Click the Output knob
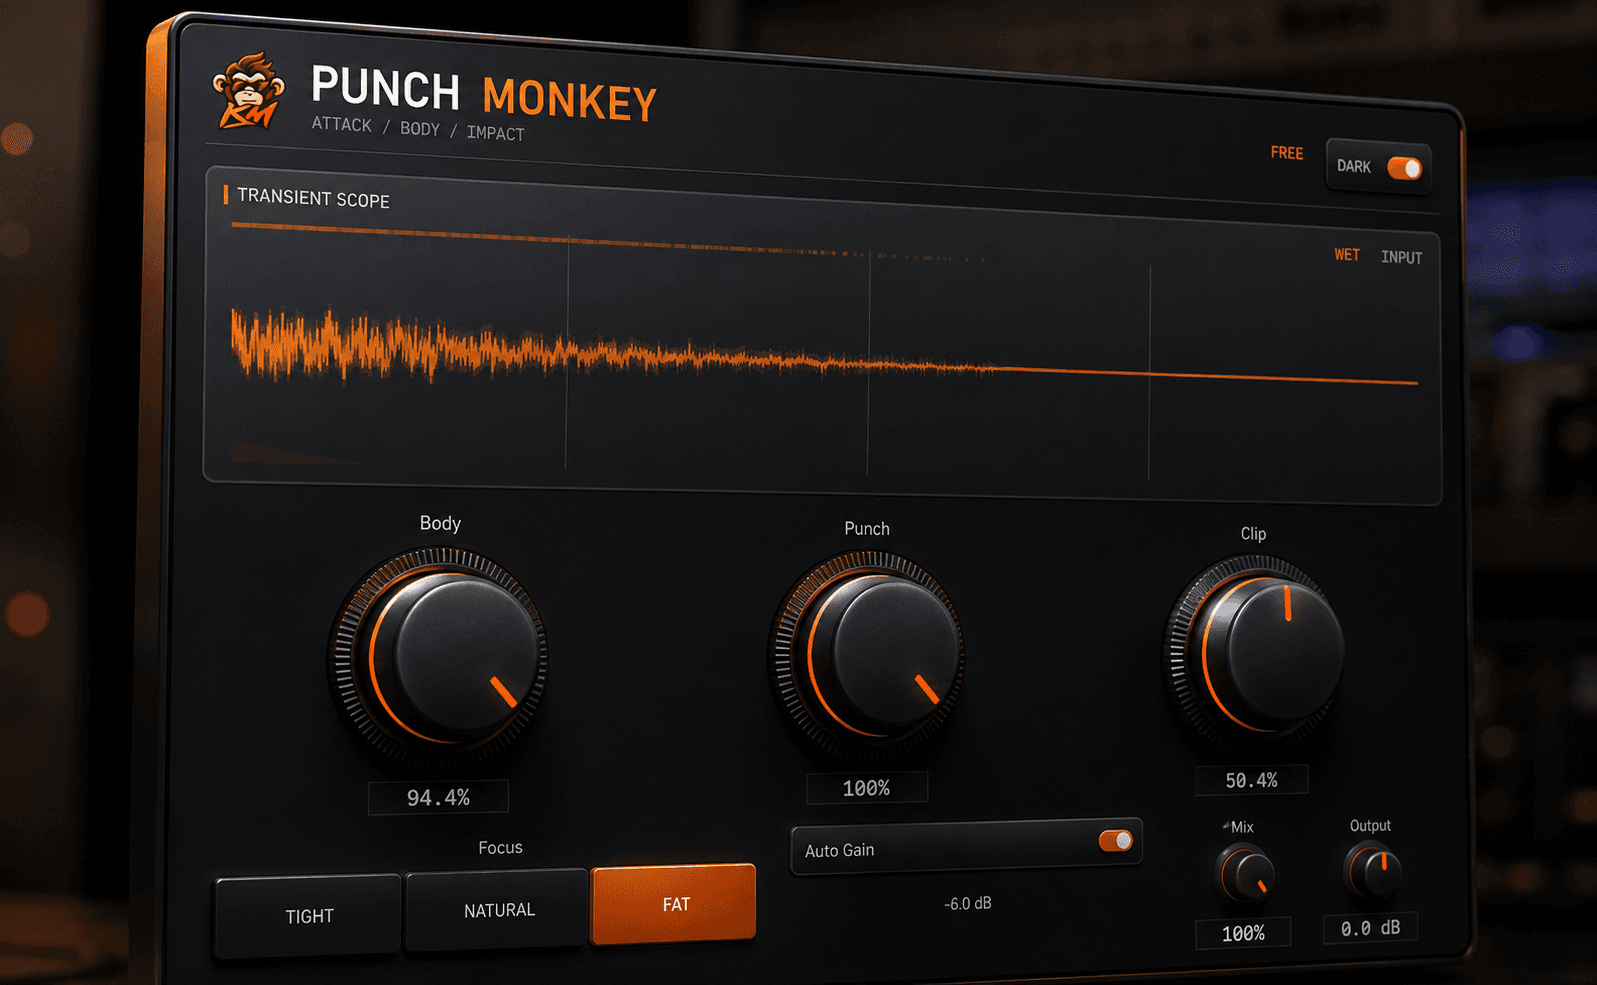This screenshot has width=1597, height=985. coord(1372,870)
